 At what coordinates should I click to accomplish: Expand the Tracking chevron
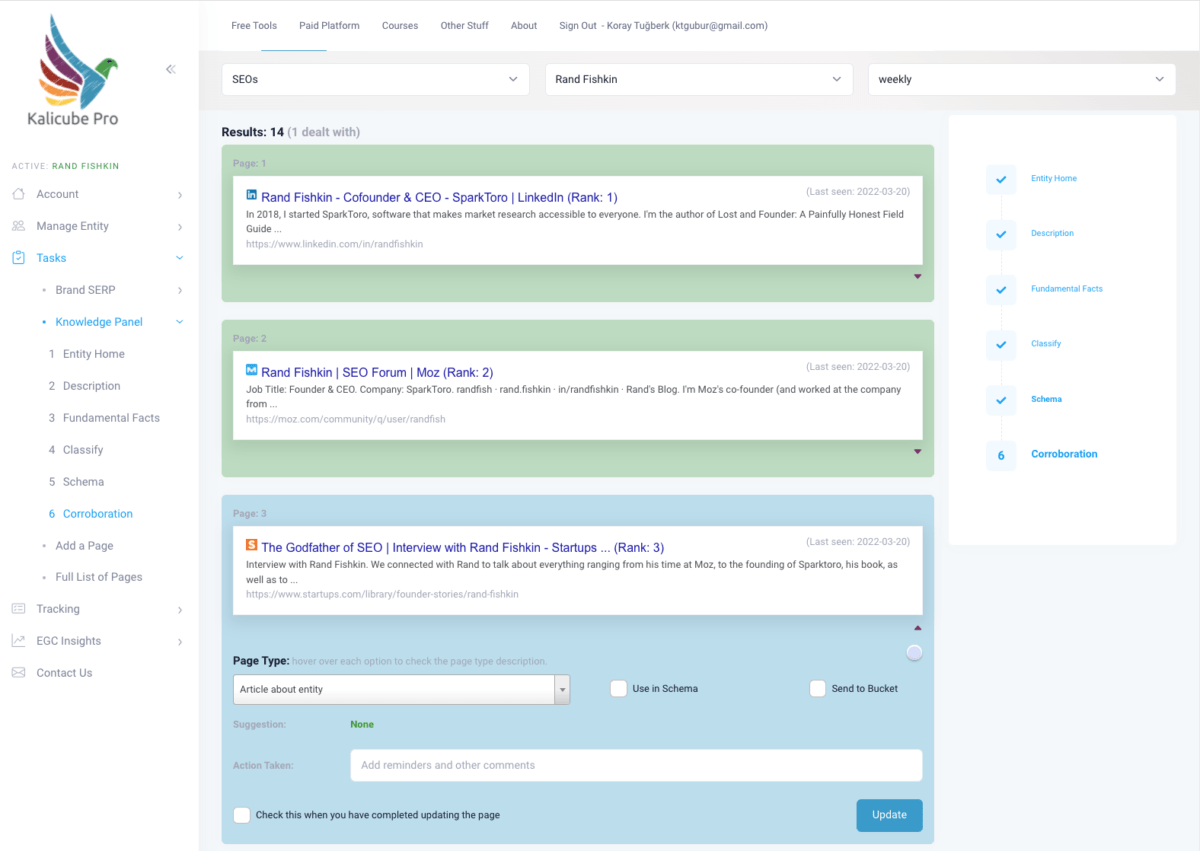pos(180,609)
